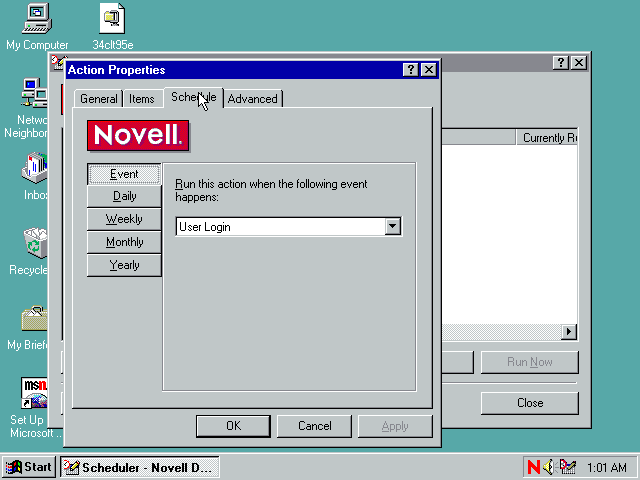Open the Inbox desktop icon

click(35, 167)
